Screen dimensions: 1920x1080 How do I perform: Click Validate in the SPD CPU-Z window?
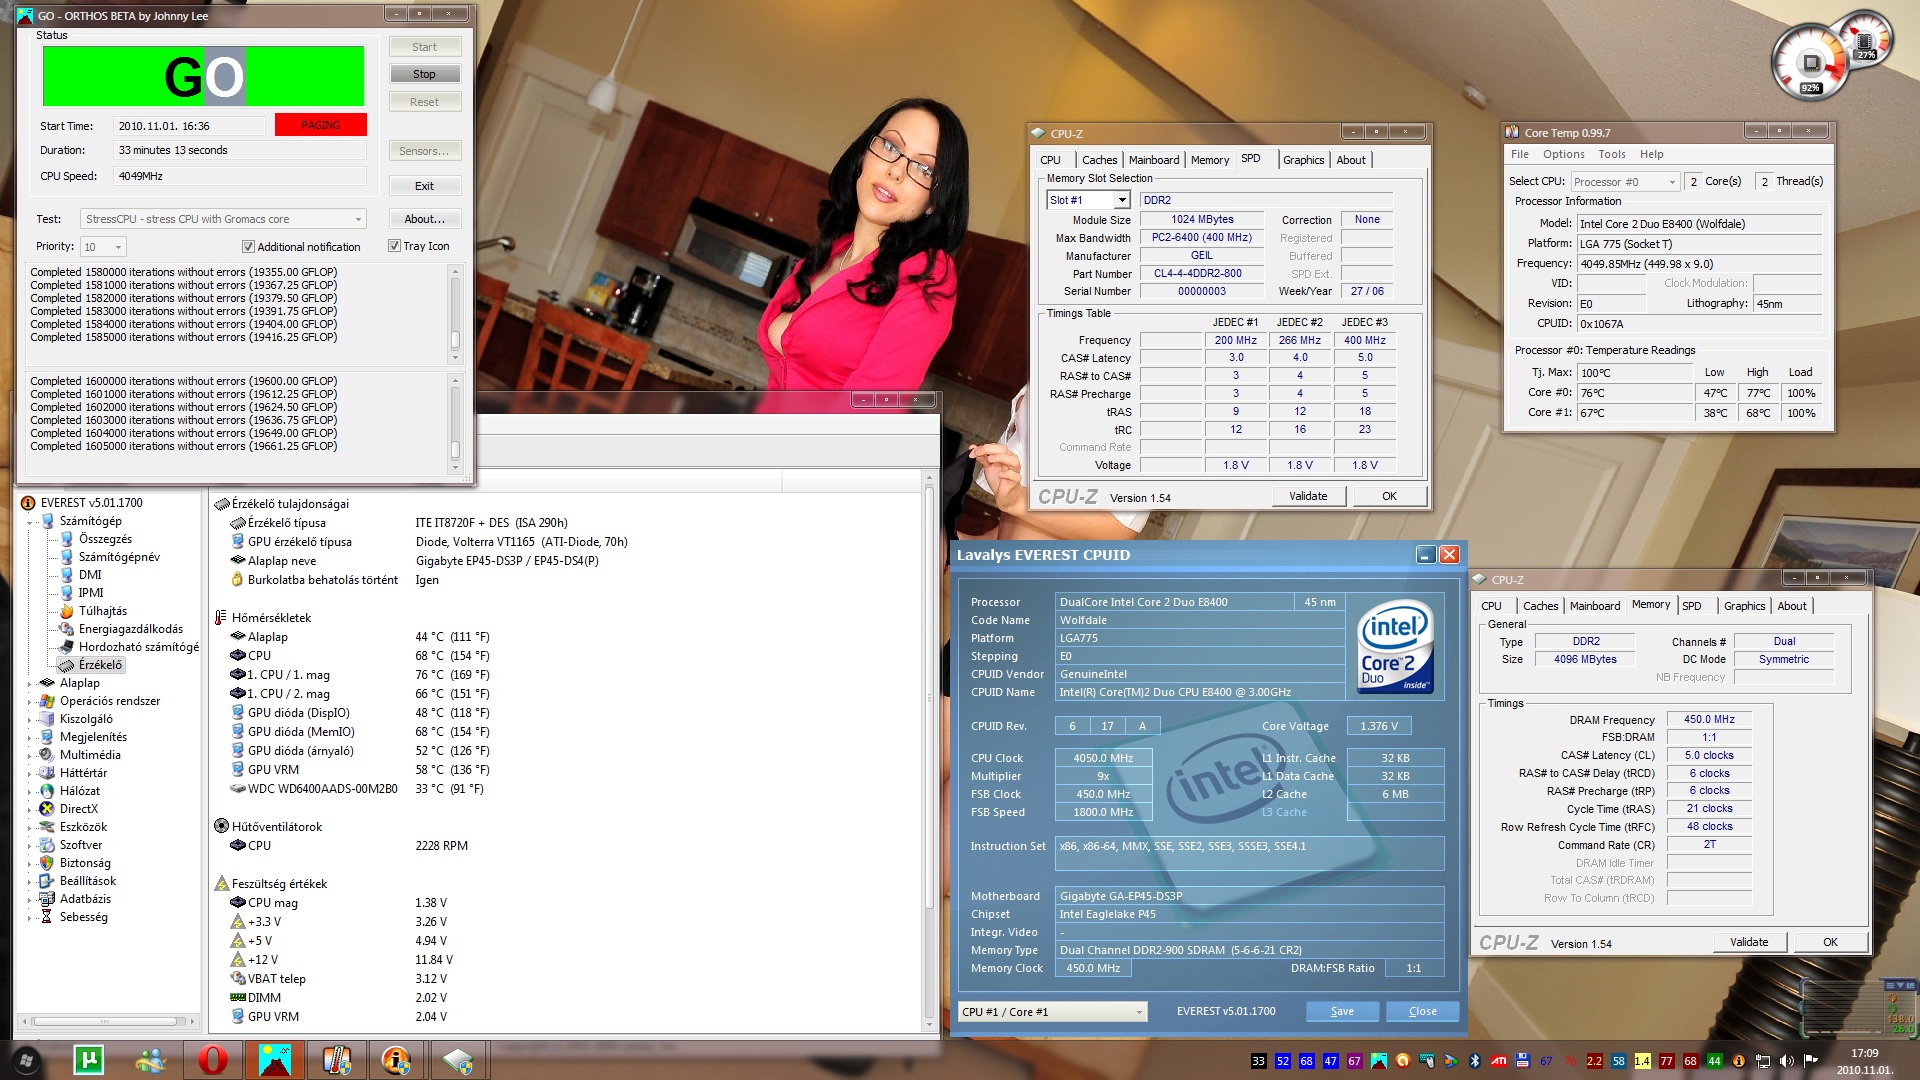coord(1308,496)
